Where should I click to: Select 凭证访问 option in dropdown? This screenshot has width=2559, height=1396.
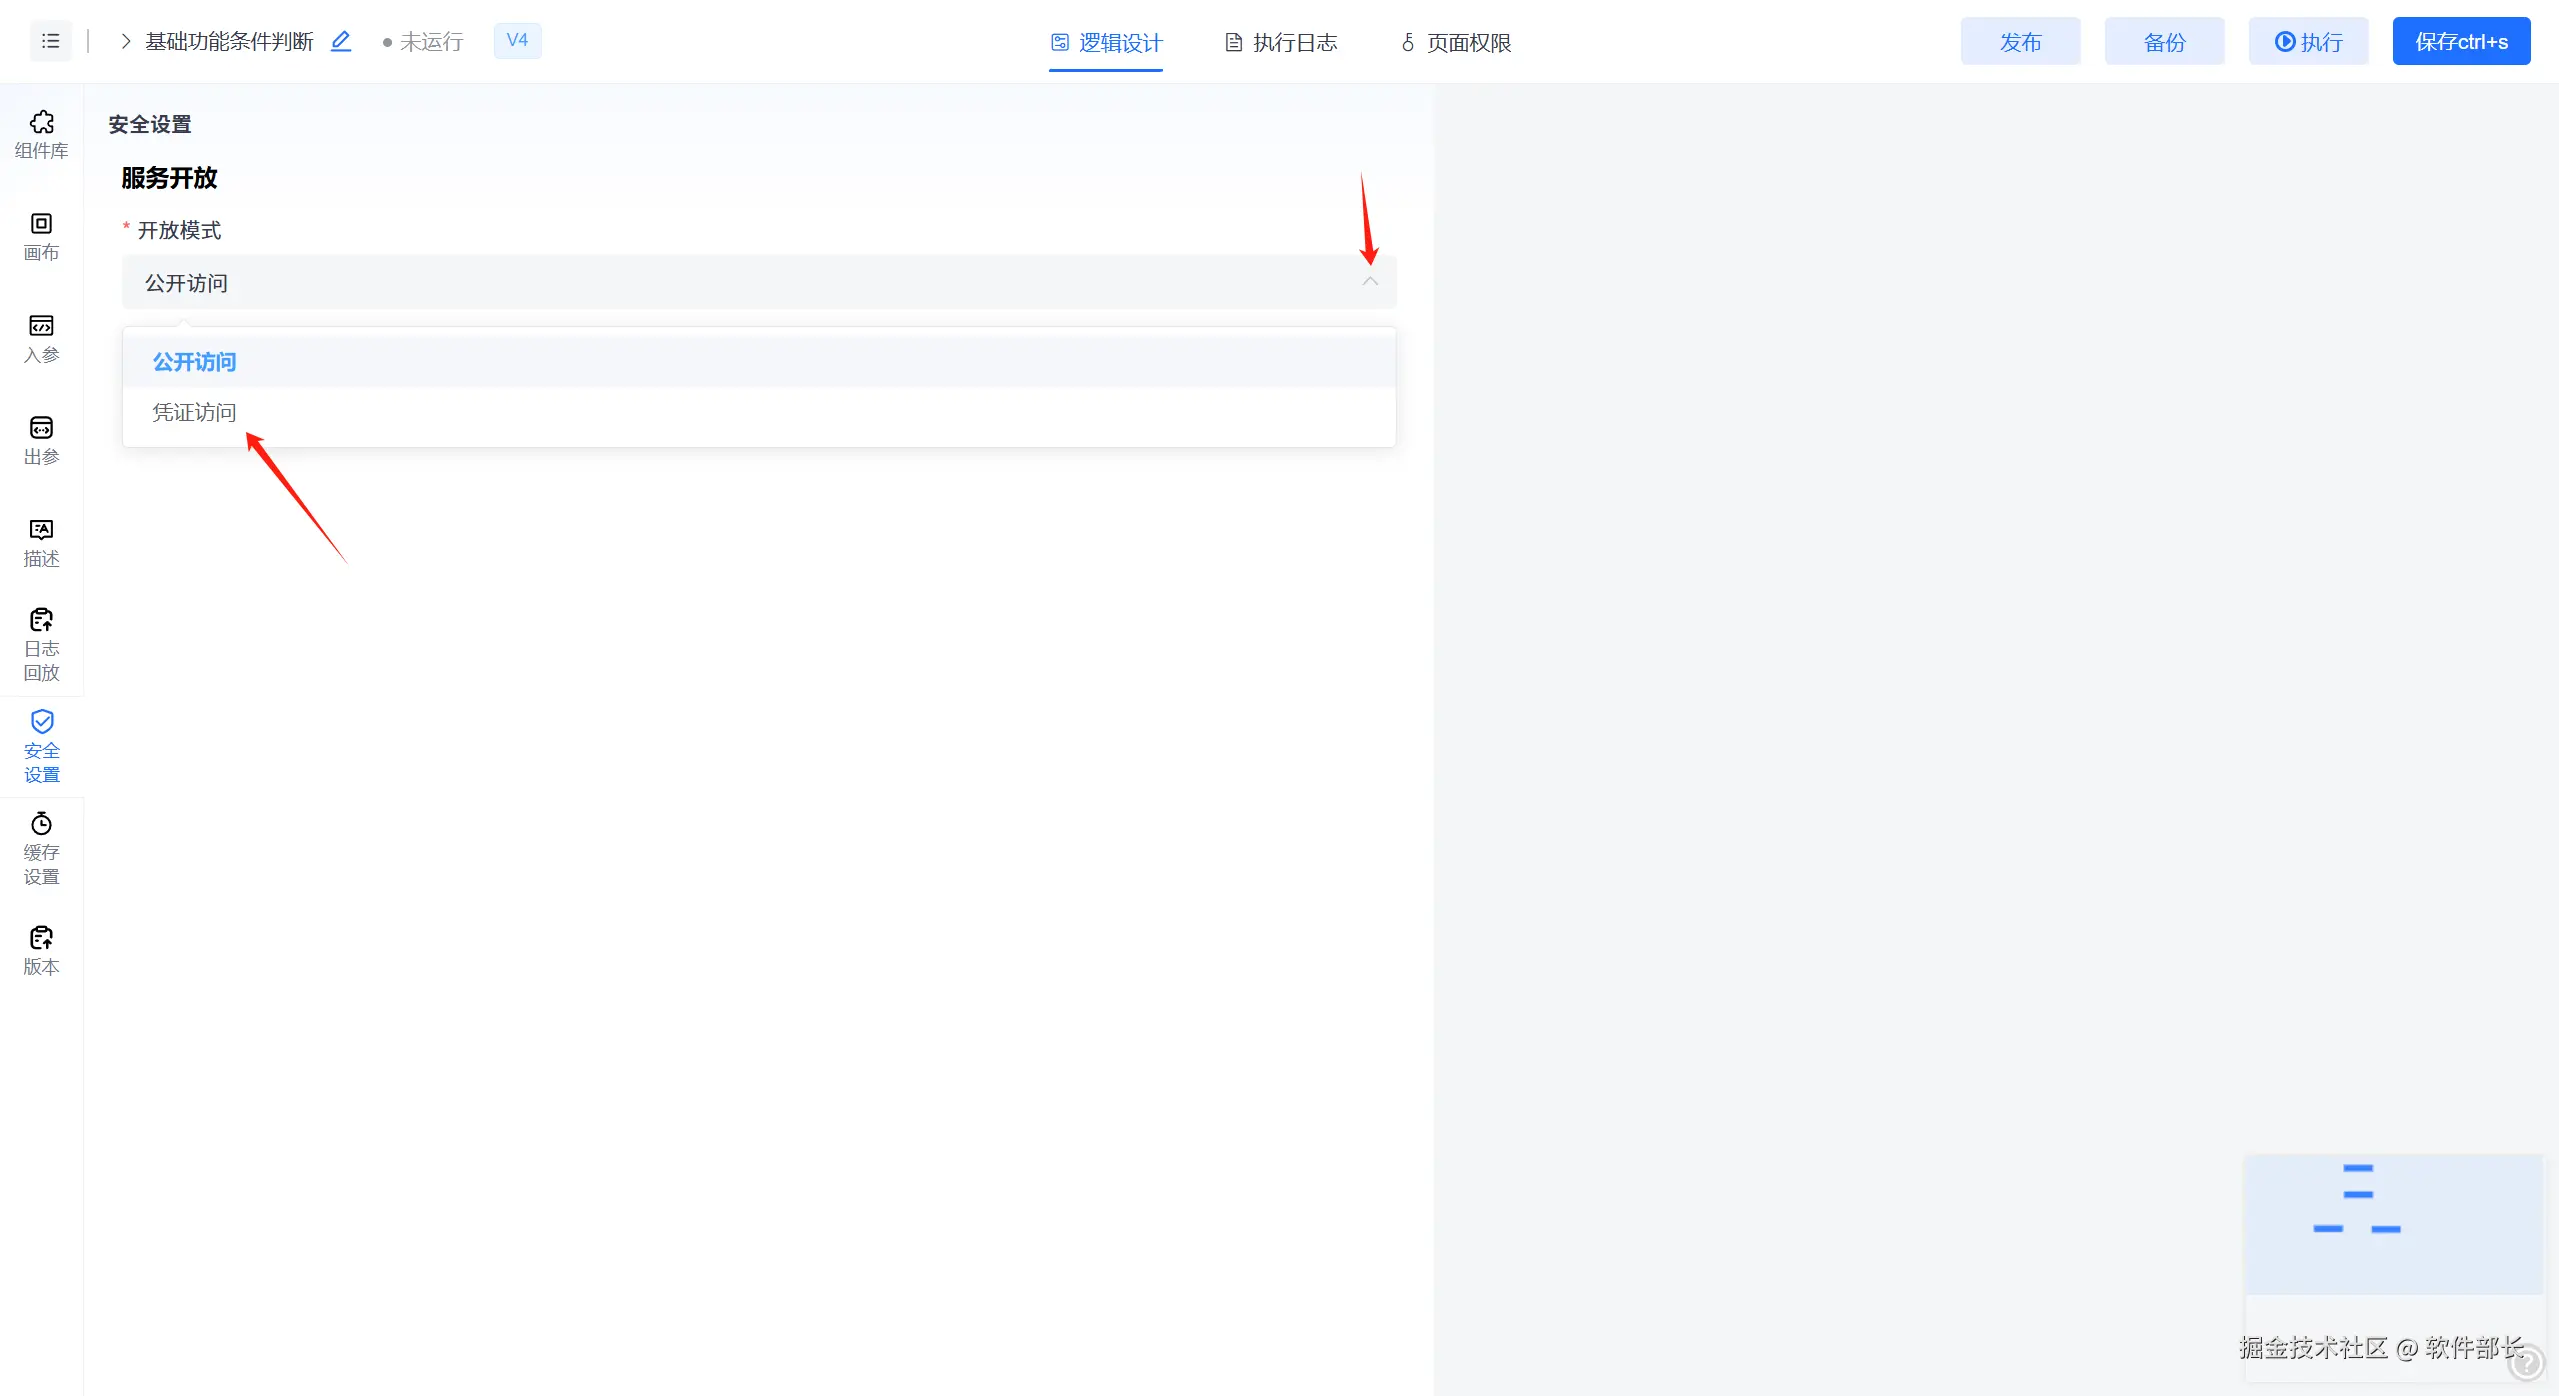(194, 412)
